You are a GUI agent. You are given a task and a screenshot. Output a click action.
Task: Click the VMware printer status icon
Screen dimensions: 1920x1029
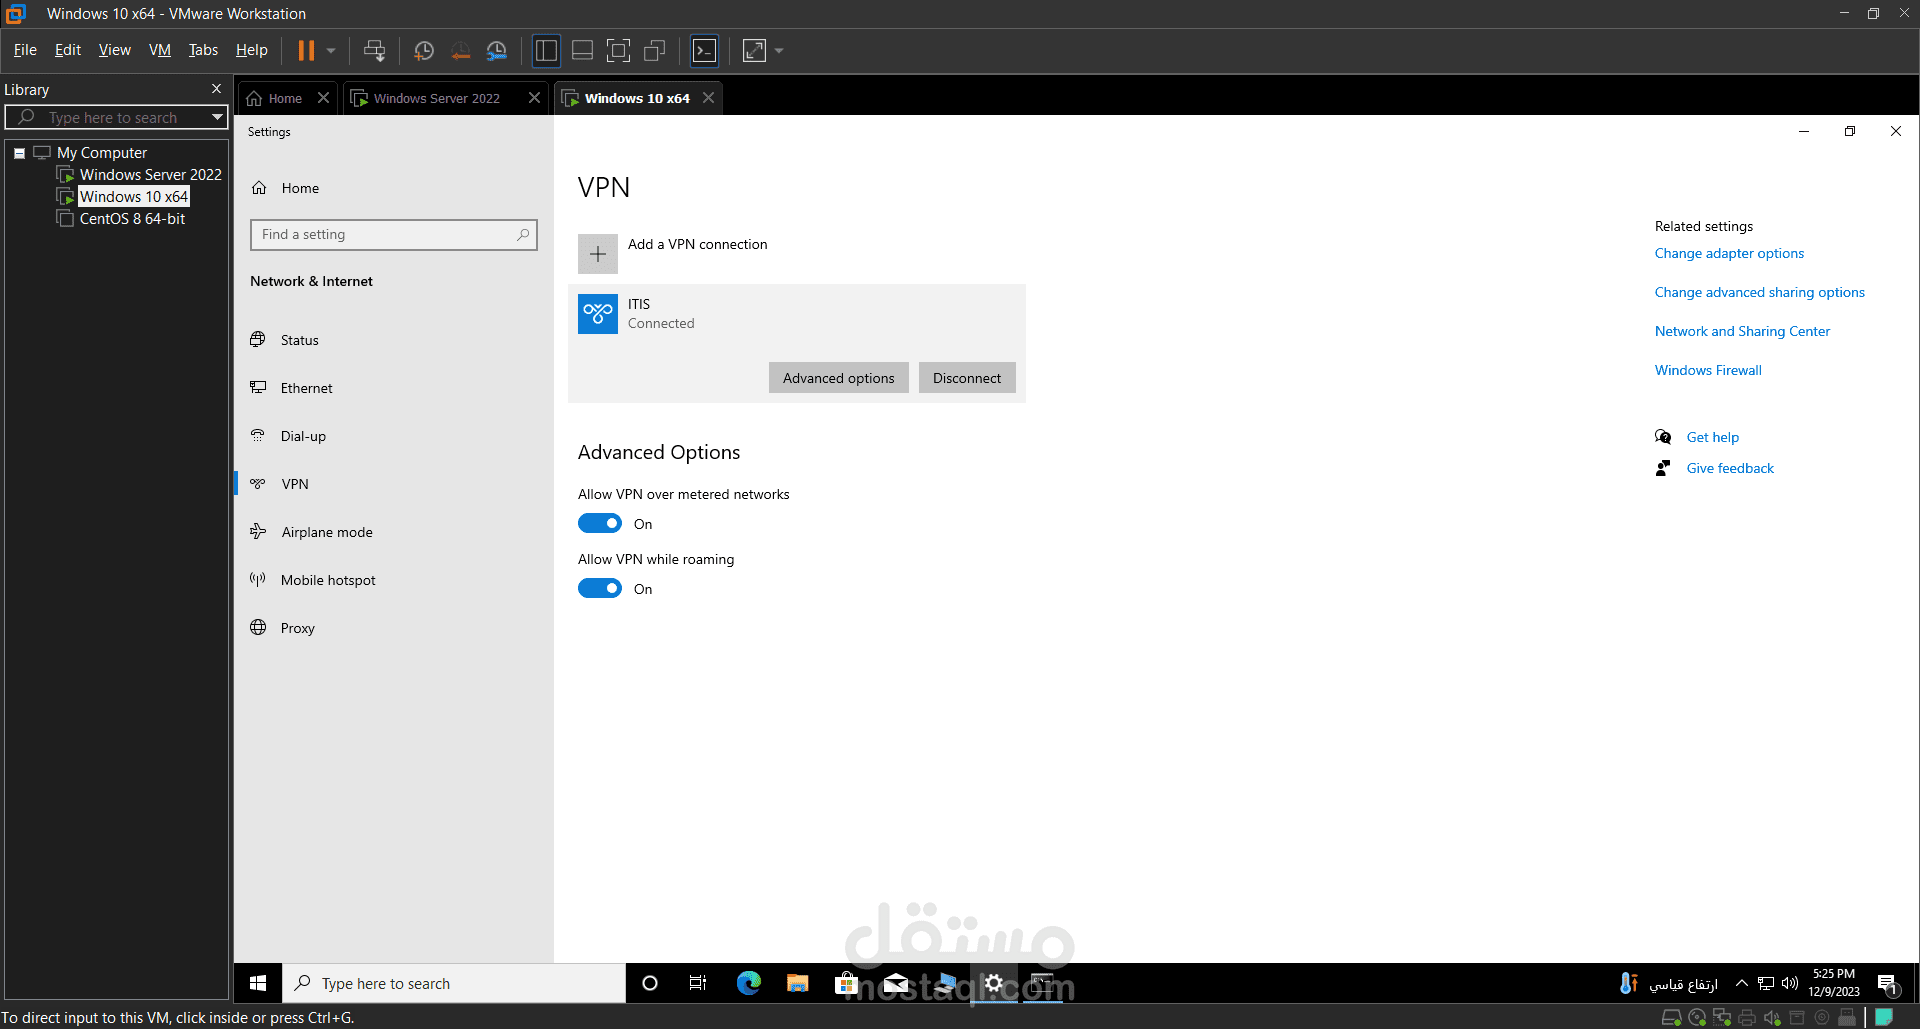point(1747,1018)
